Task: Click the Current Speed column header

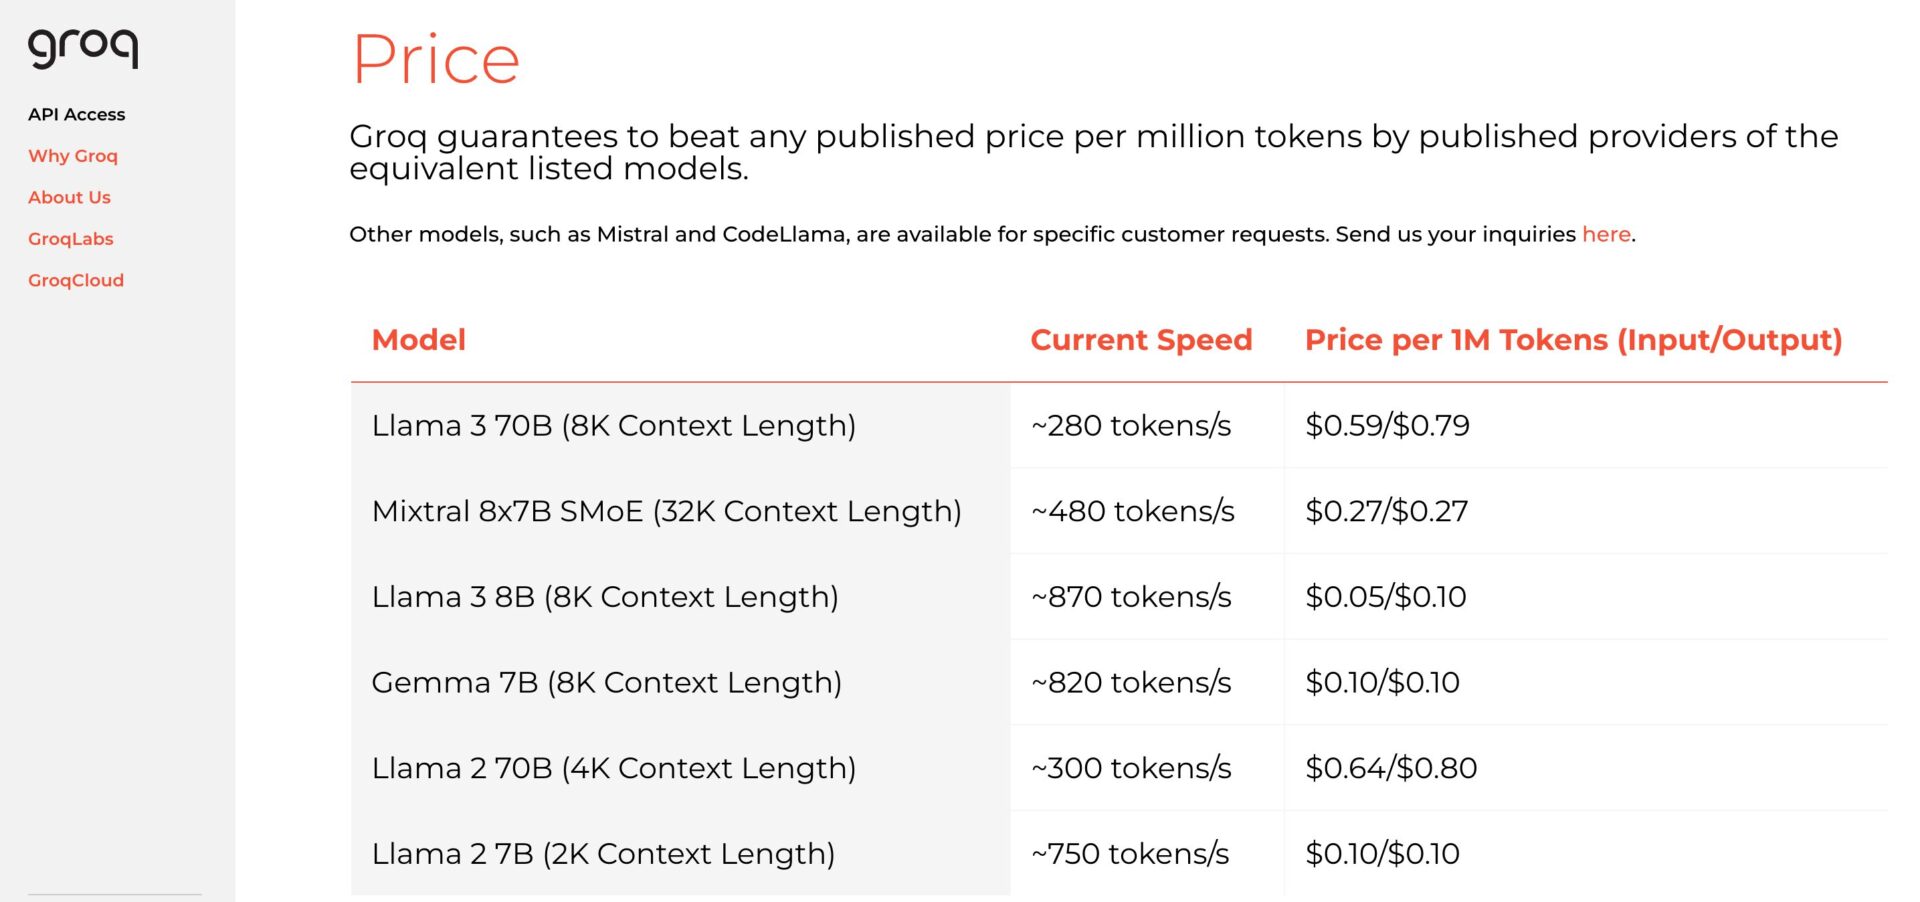Action: tap(1141, 340)
